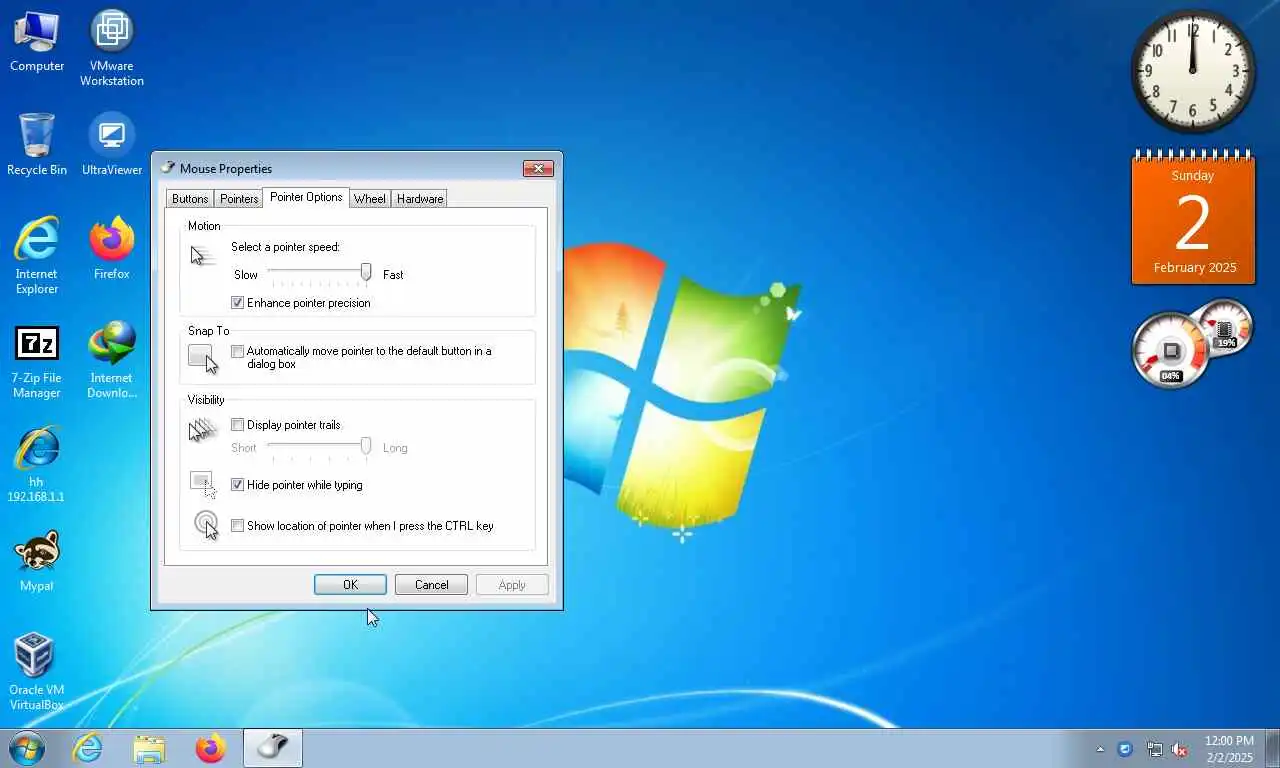Close the Mouse Properties dialog
The height and width of the screenshot is (768, 1280).
[538, 169]
